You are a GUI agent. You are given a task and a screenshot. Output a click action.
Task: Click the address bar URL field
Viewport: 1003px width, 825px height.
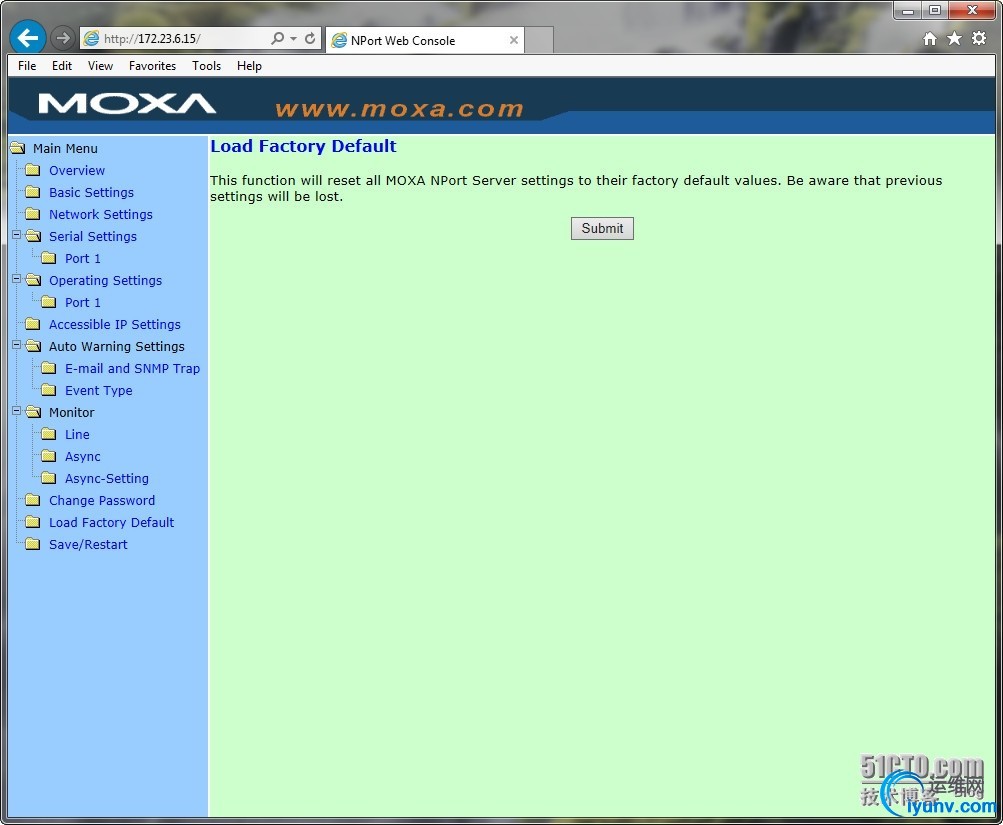coord(176,38)
